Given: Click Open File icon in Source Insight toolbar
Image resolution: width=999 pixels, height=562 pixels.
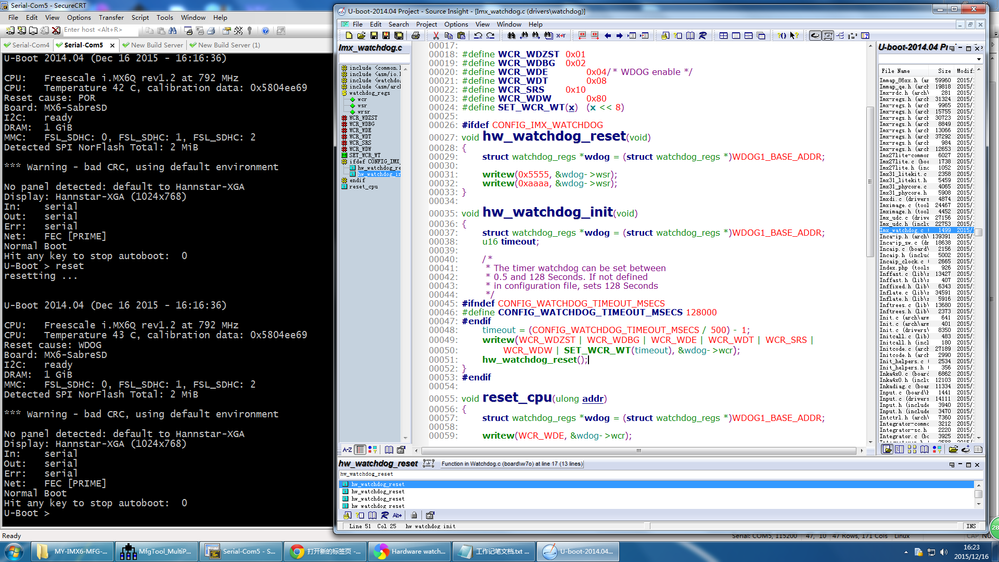Looking at the screenshot, I should click(x=361, y=36).
